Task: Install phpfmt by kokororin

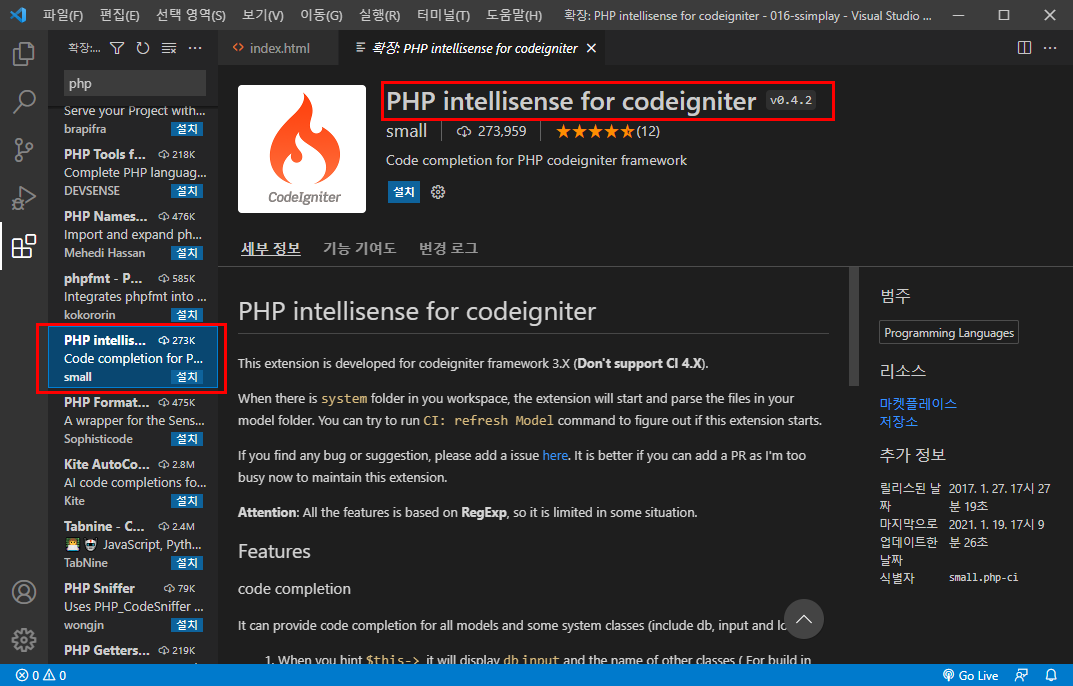Action: (x=187, y=315)
